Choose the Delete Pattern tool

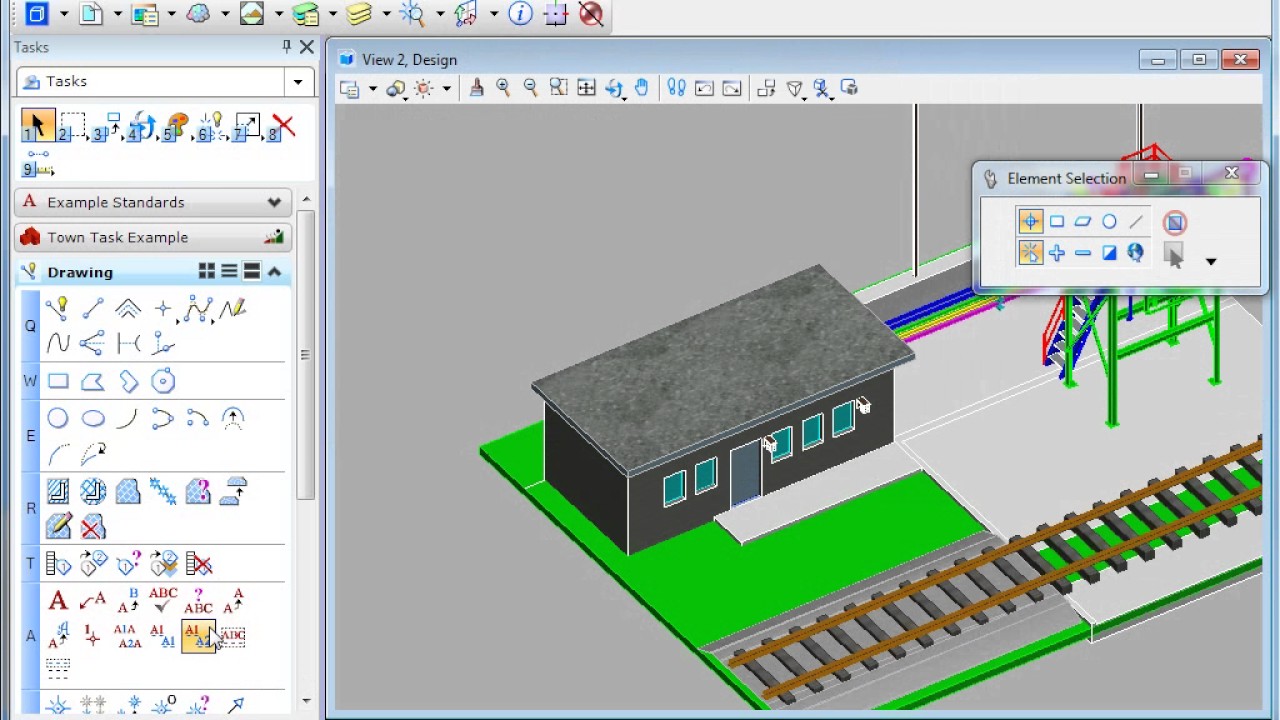point(93,527)
